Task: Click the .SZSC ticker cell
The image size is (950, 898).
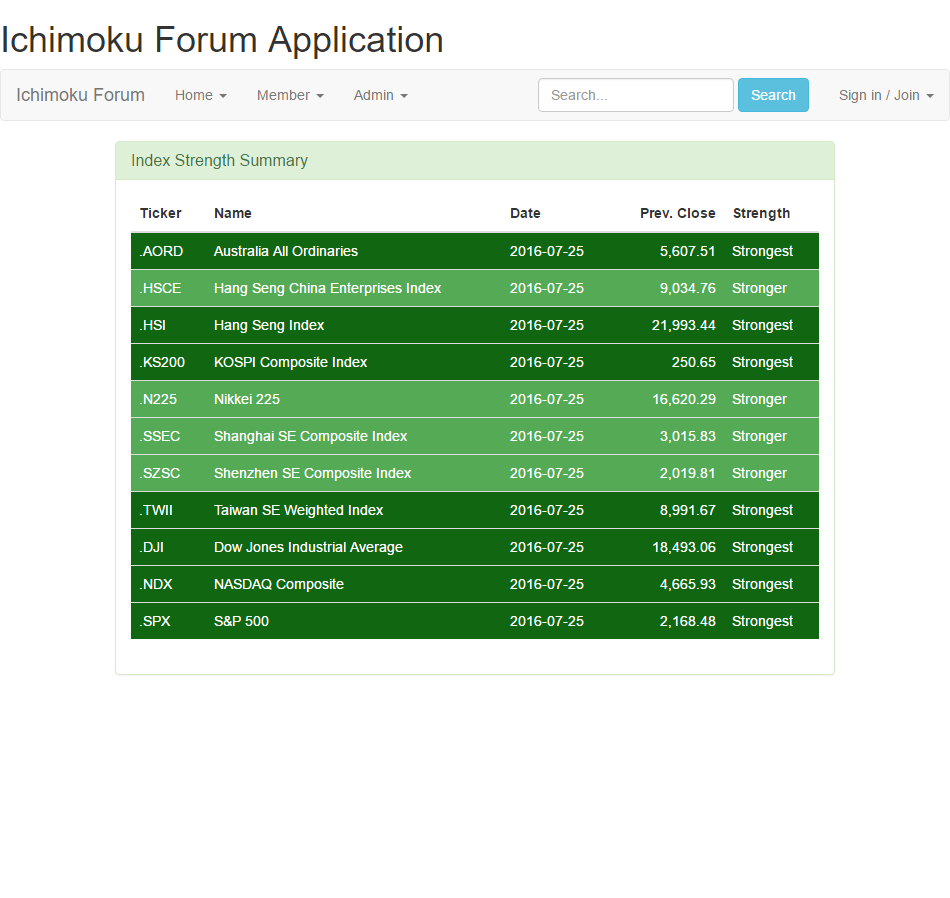Action: [160, 473]
